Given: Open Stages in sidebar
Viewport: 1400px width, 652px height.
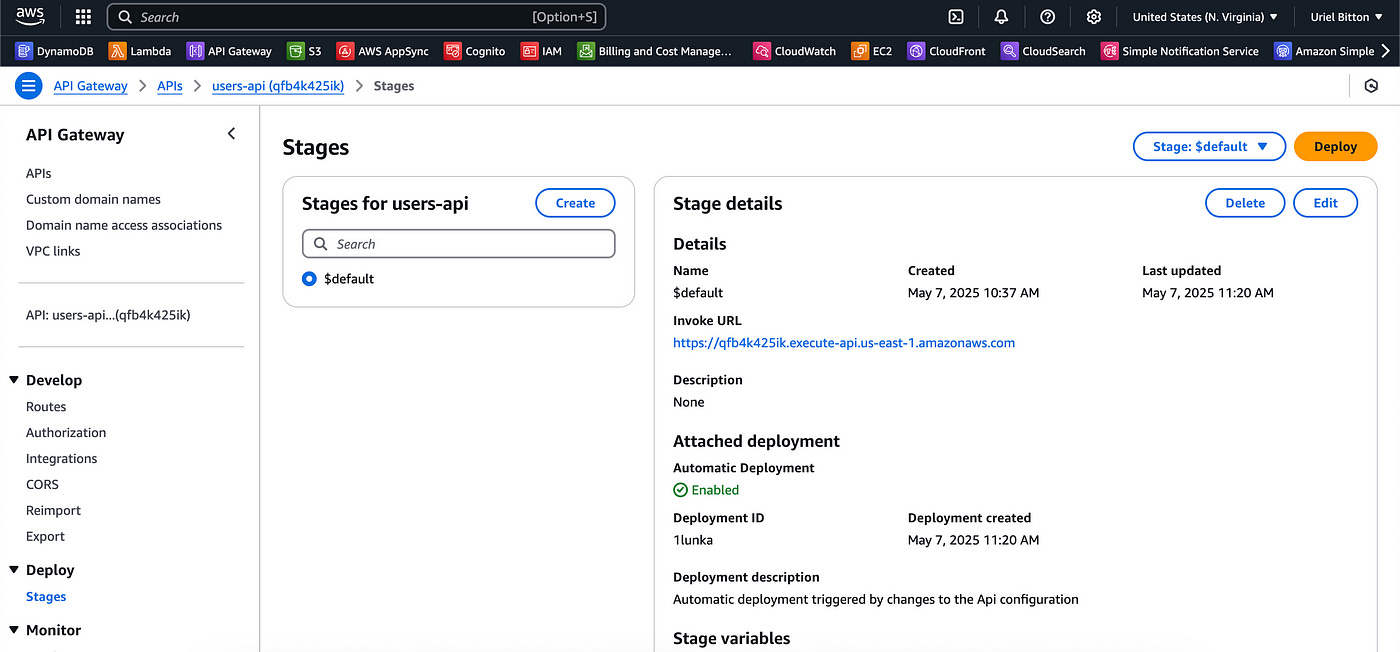Looking at the screenshot, I should (46, 597).
